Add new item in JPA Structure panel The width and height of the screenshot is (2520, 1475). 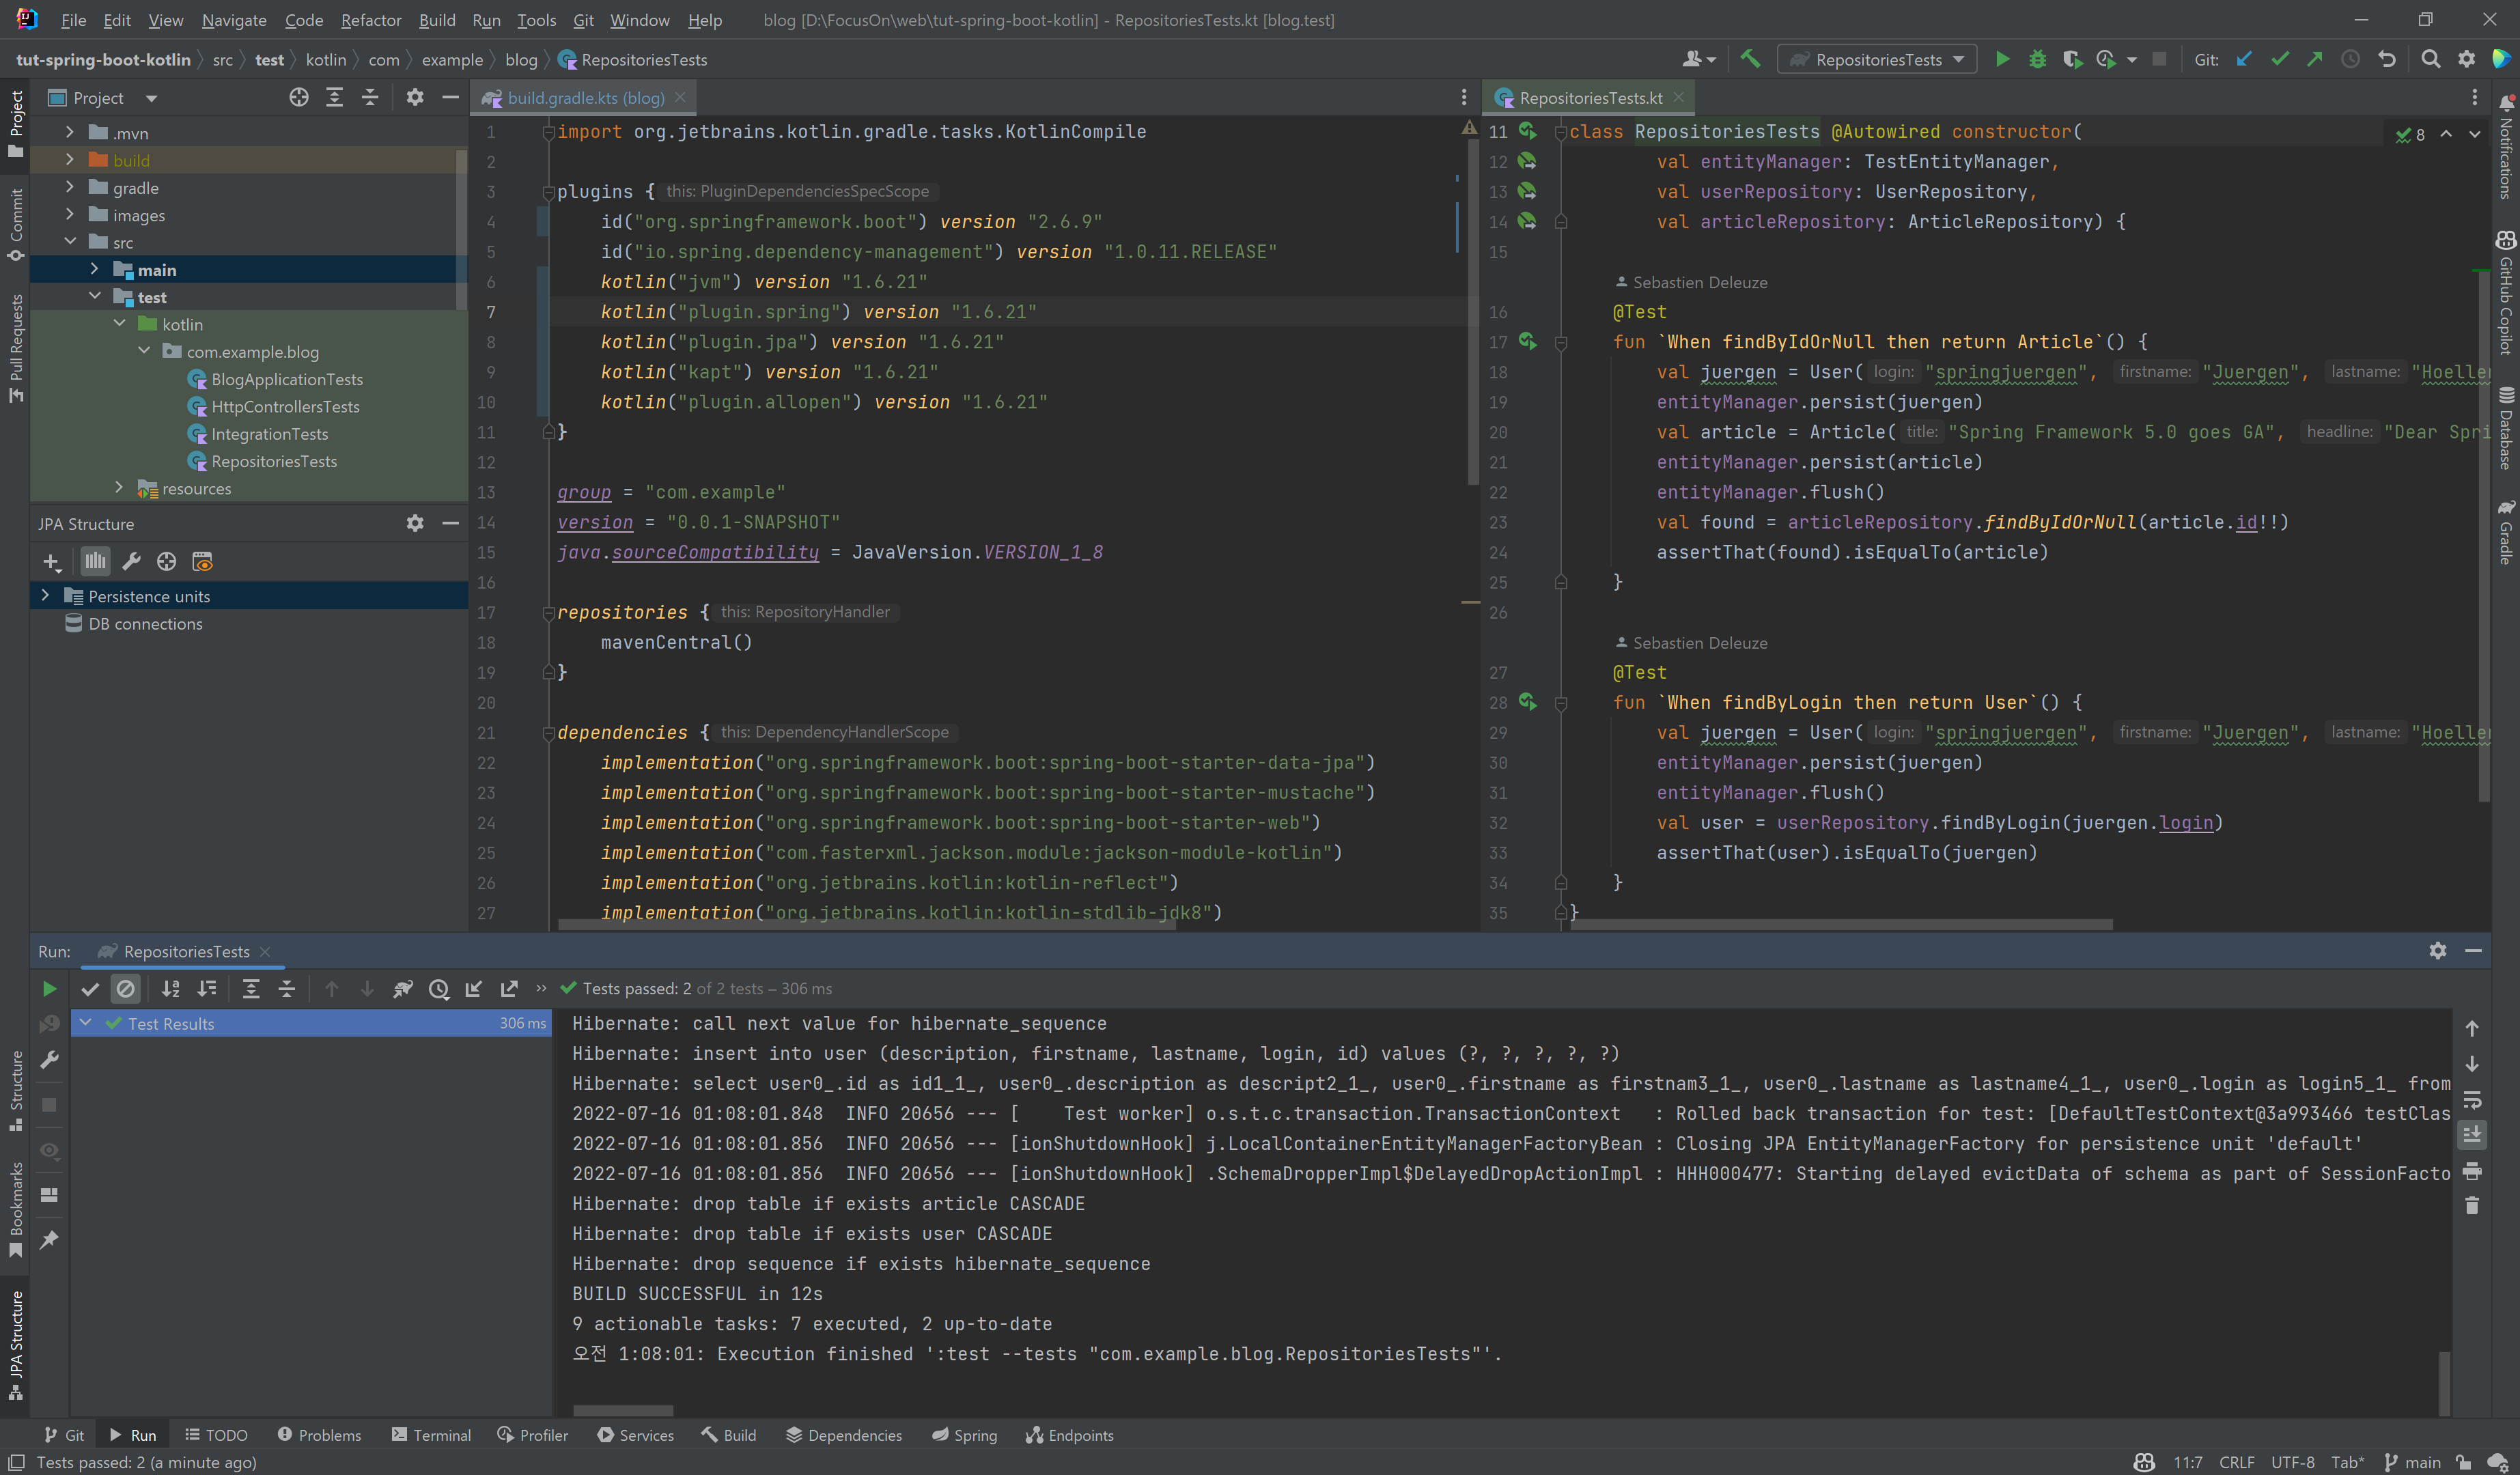pyautogui.click(x=52, y=562)
